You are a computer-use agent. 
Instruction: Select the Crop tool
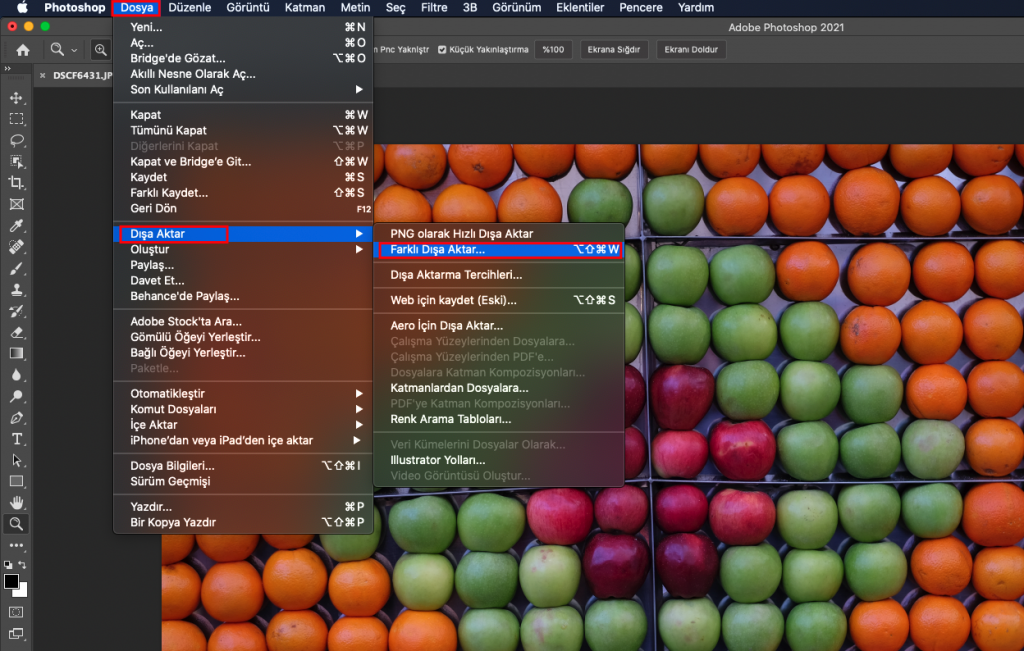click(16, 183)
